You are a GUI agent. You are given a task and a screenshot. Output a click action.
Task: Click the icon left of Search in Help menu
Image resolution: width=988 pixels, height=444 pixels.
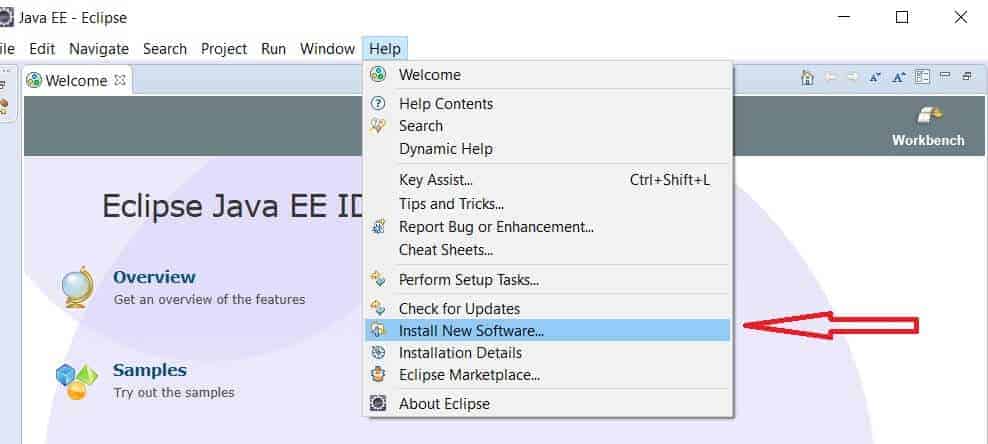click(x=377, y=125)
